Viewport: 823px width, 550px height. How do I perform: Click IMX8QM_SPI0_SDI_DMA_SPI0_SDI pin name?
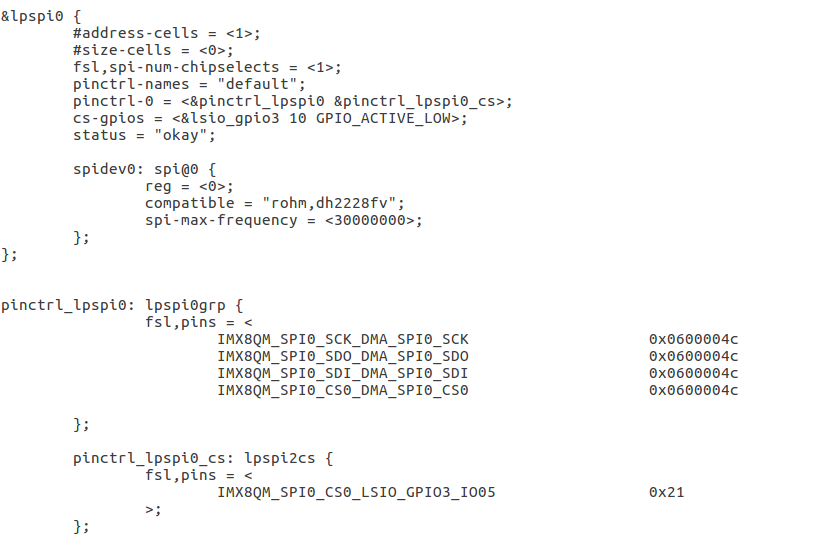click(x=342, y=373)
